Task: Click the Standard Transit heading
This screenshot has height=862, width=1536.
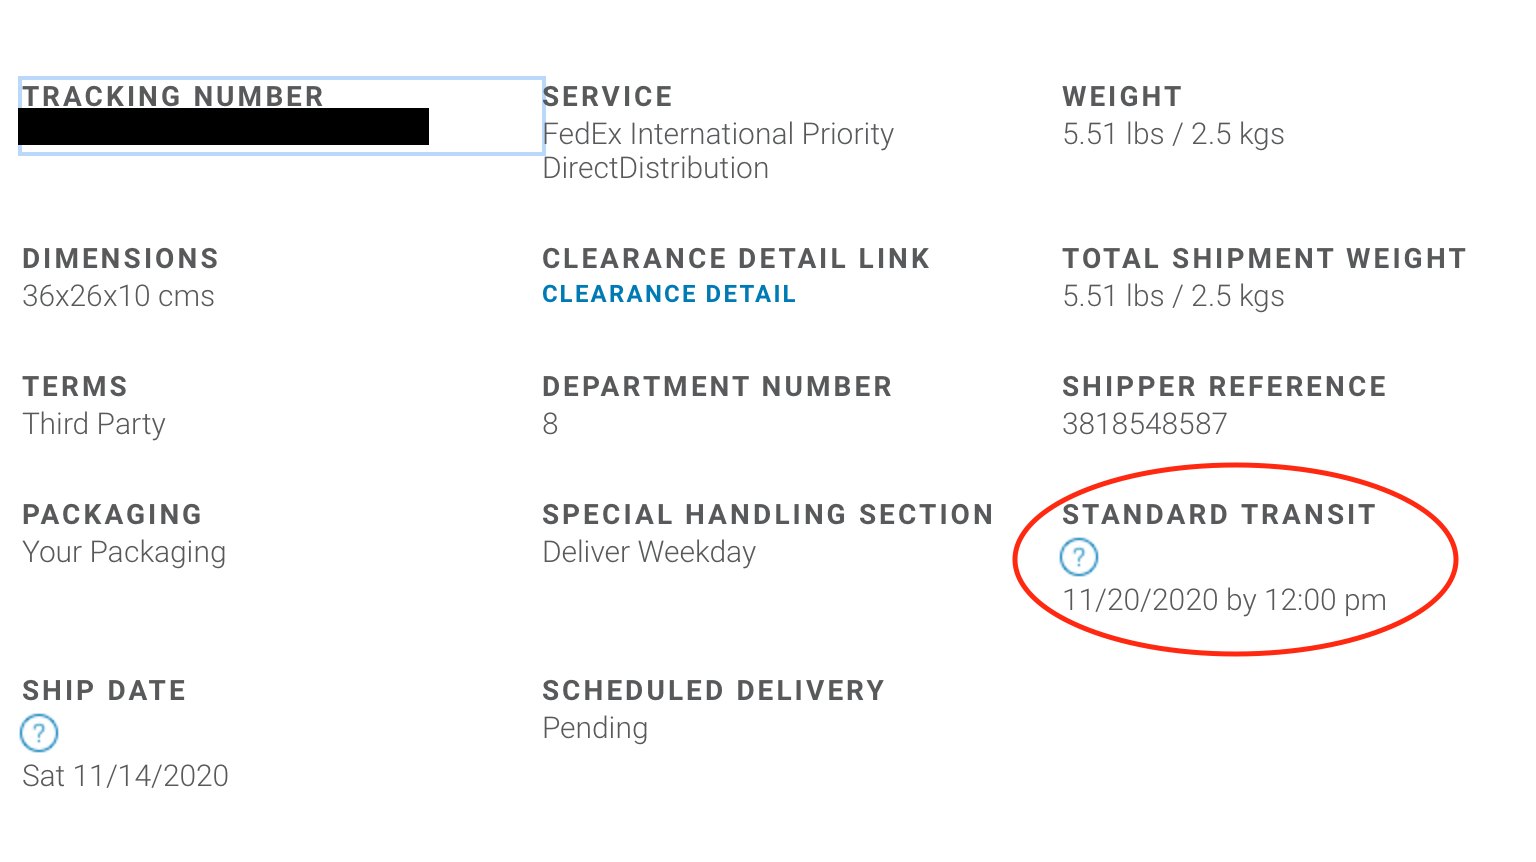Action: point(1219,514)
